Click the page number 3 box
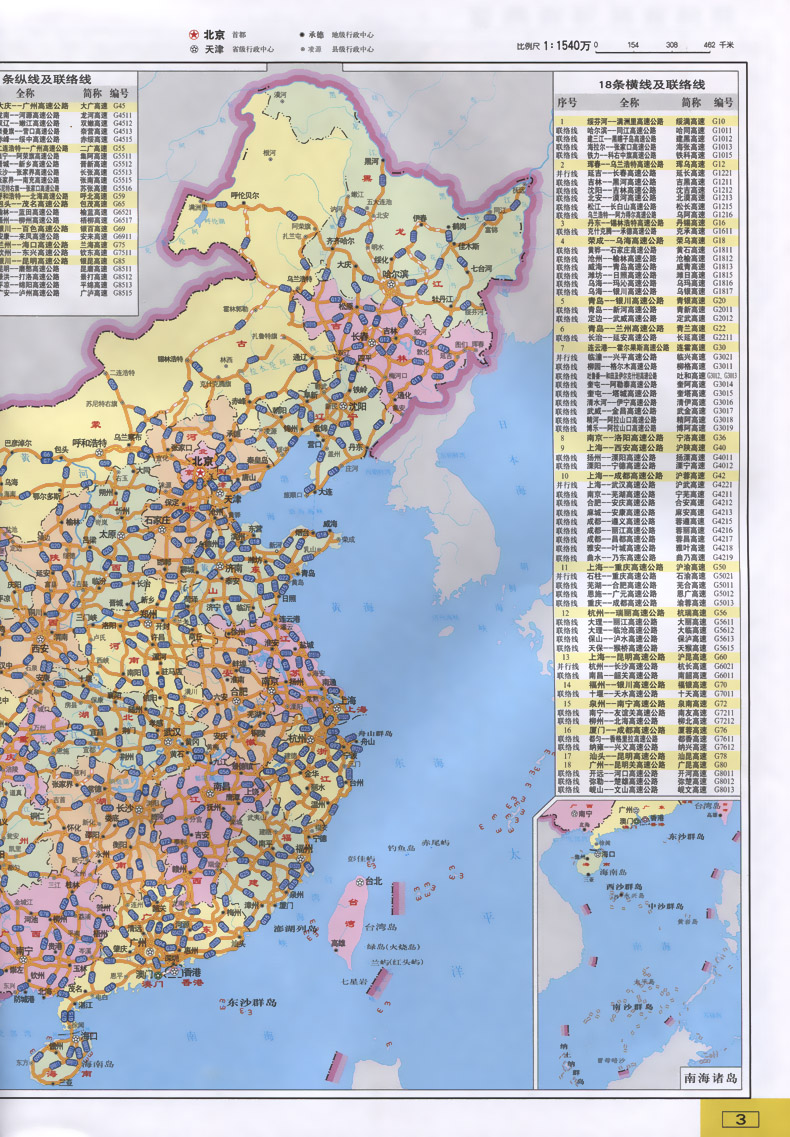 (740, 1119)
